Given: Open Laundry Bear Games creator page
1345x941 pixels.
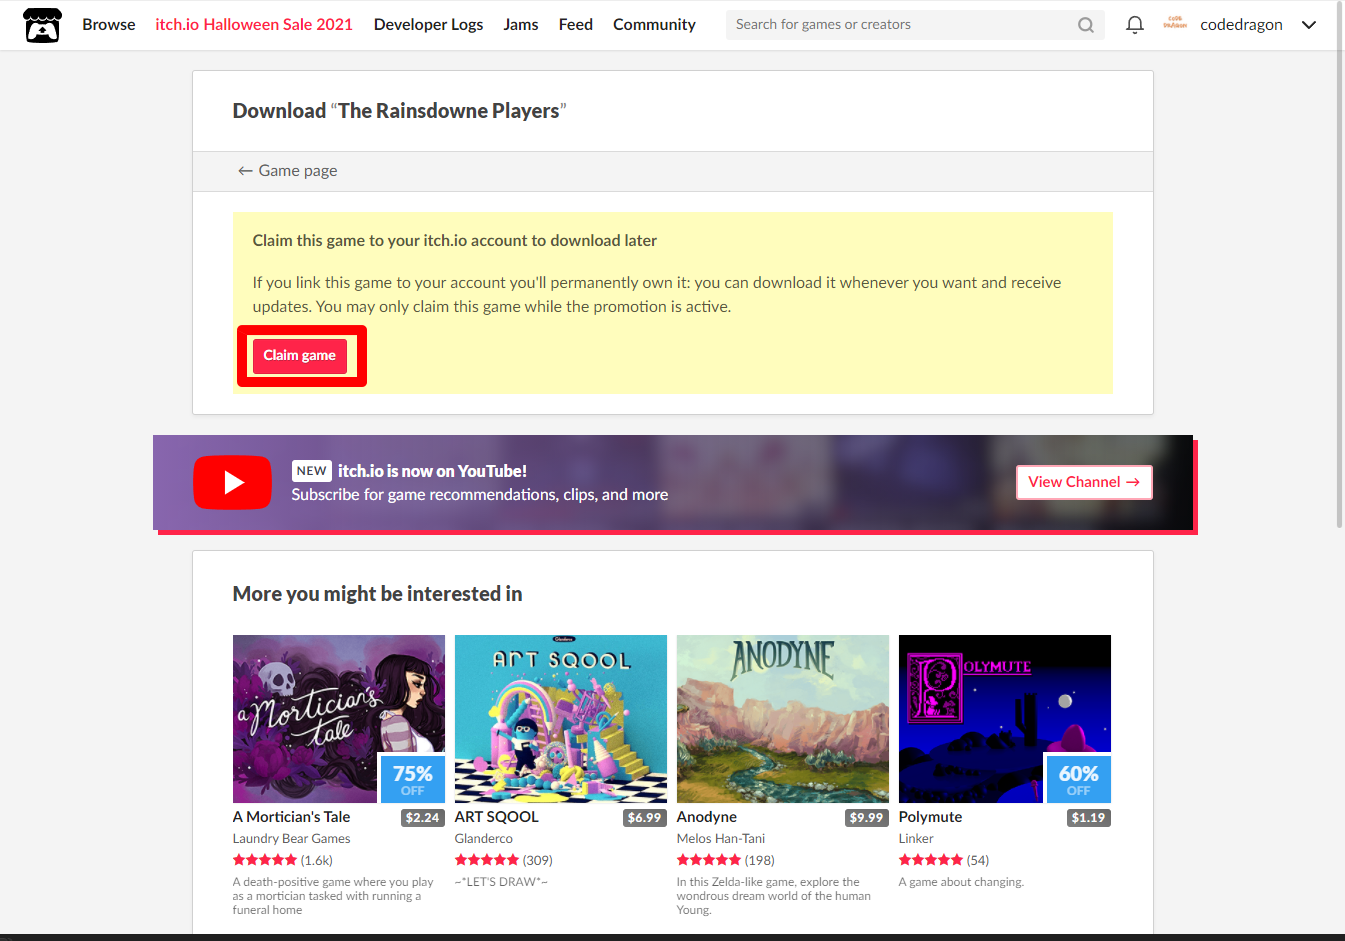Looking at the screenshot, I should click(292, 839).
